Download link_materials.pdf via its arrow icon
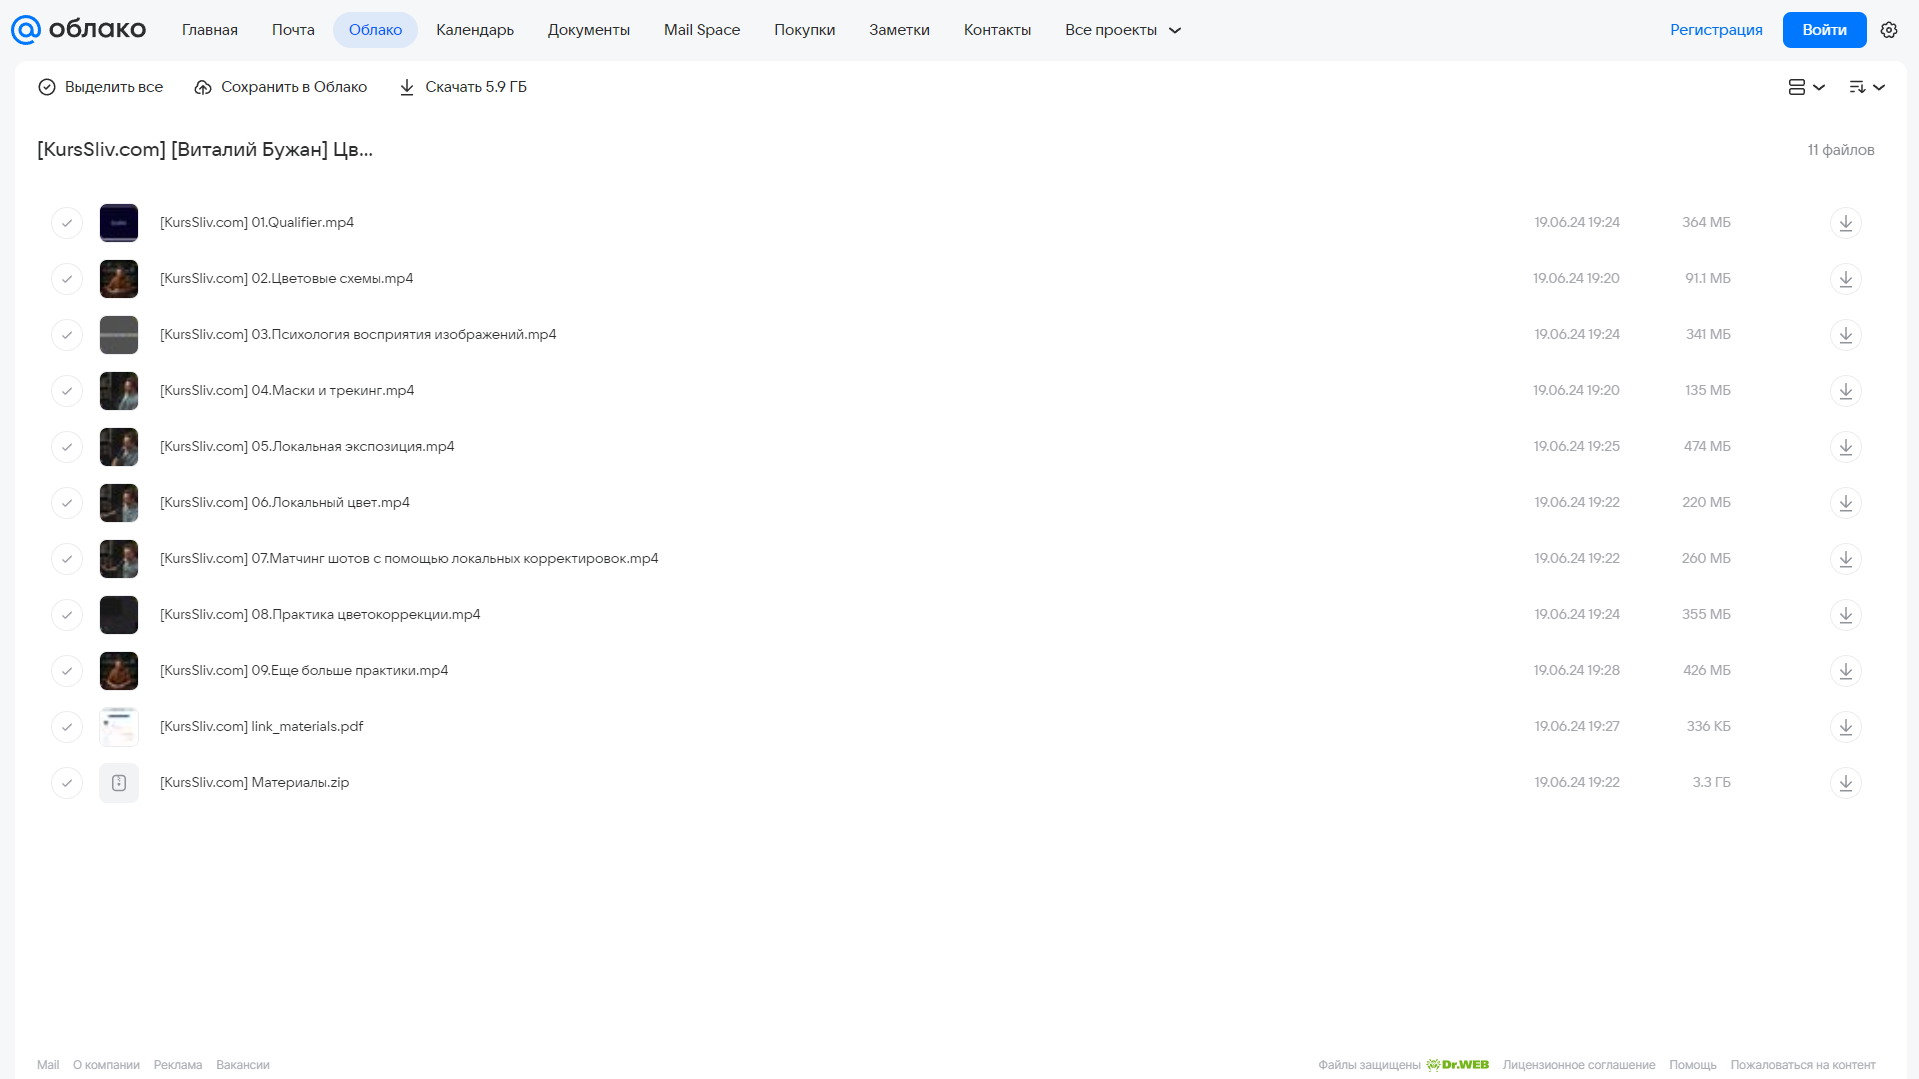This screenshot has width=1919, height=1079. pos(1845,726)
